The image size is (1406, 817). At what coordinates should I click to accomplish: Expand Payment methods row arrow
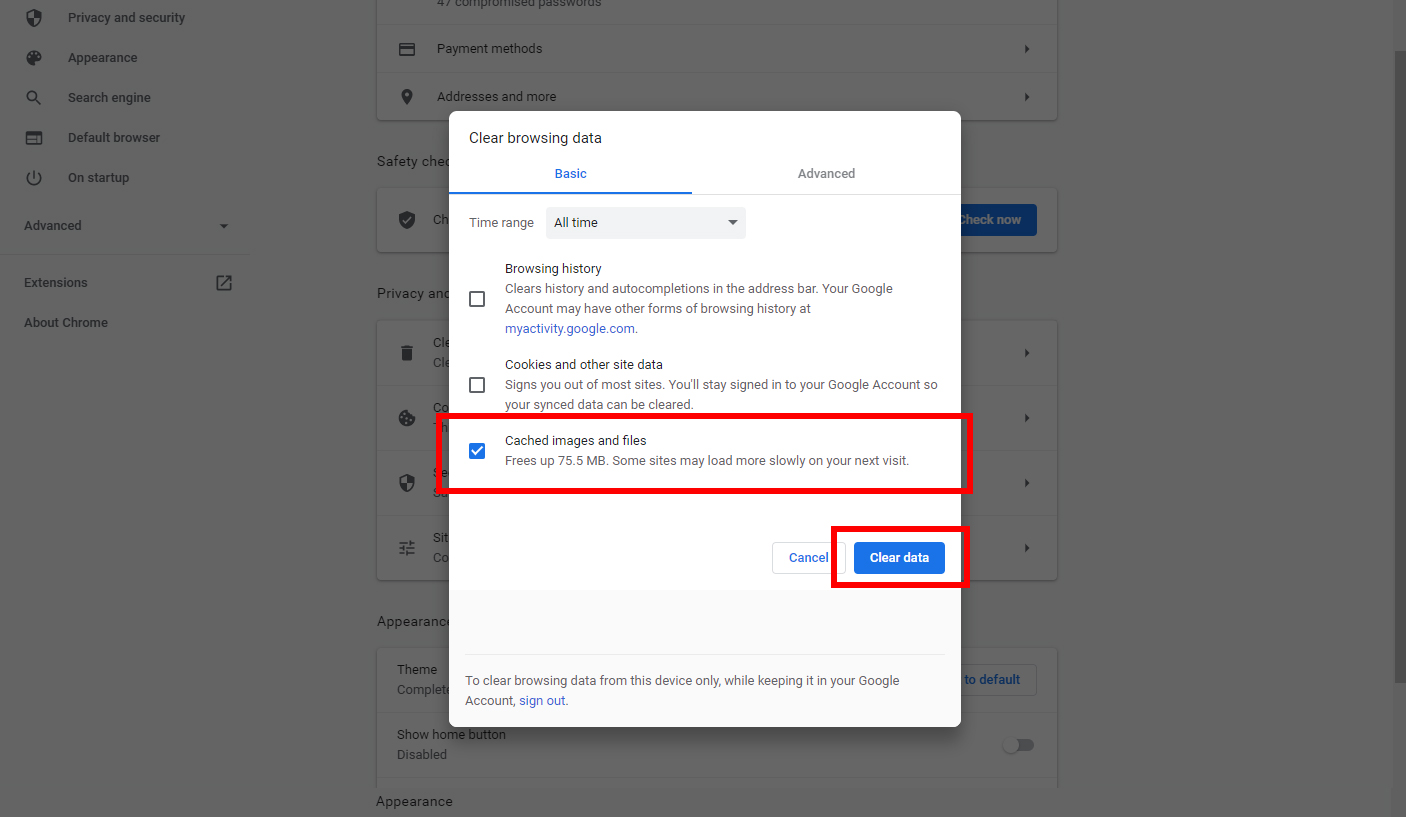tap(1026, 49)
